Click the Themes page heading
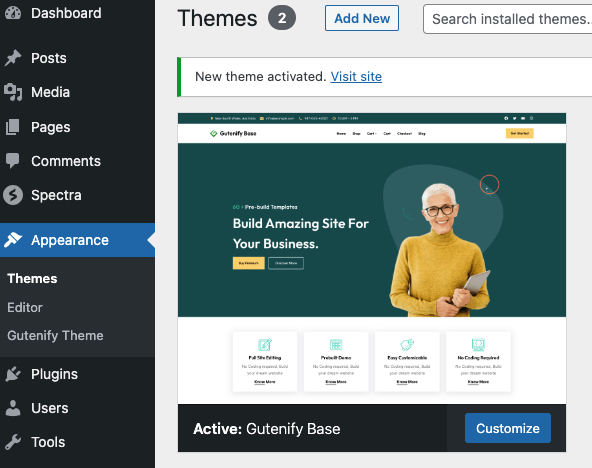Screen dimensions: 592x468 point(217,18)
